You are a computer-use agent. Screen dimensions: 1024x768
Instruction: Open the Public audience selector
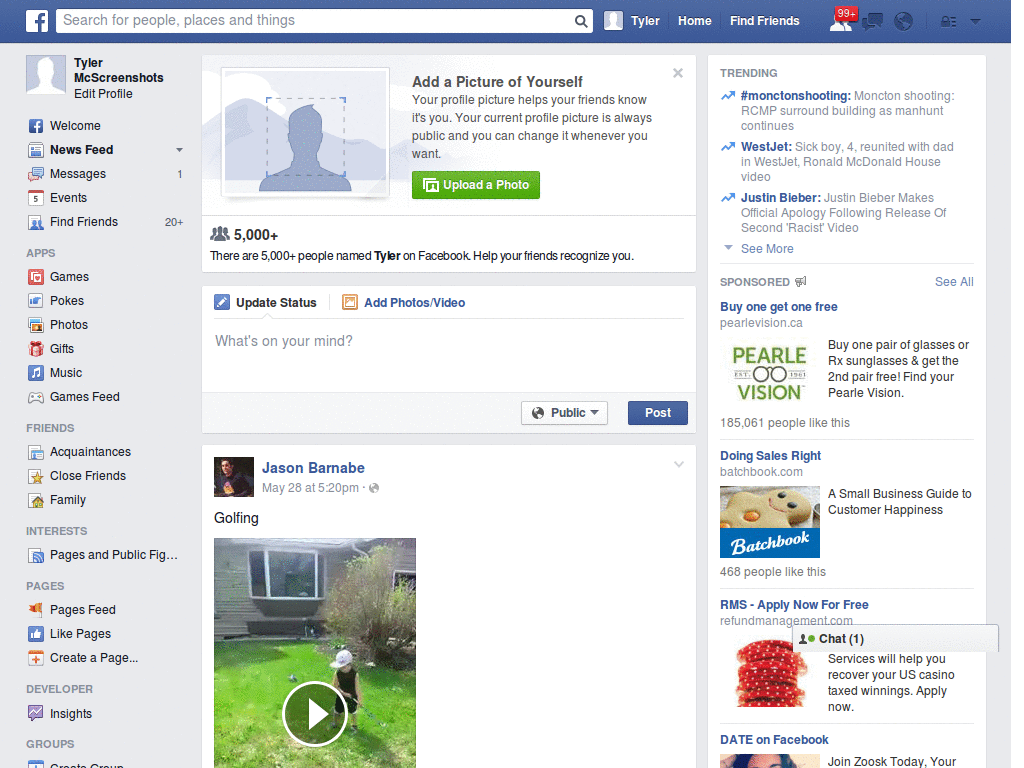(x=564, y=413)
